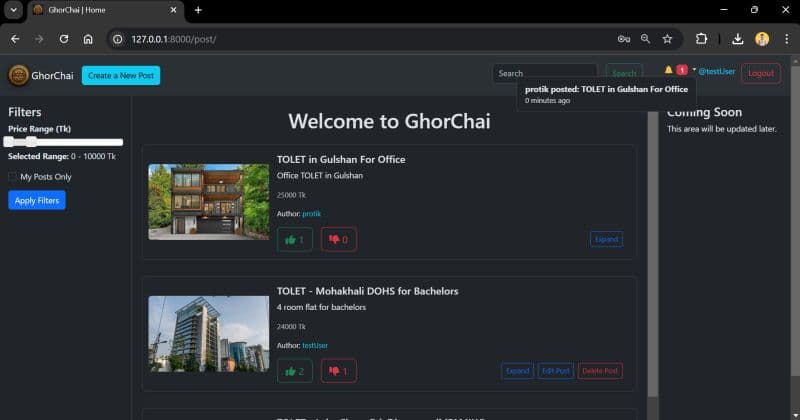Open the notification 'protik posted: TOLET in Gulshan'
This screenshot has width=800, height=420.
coord(606,94)
